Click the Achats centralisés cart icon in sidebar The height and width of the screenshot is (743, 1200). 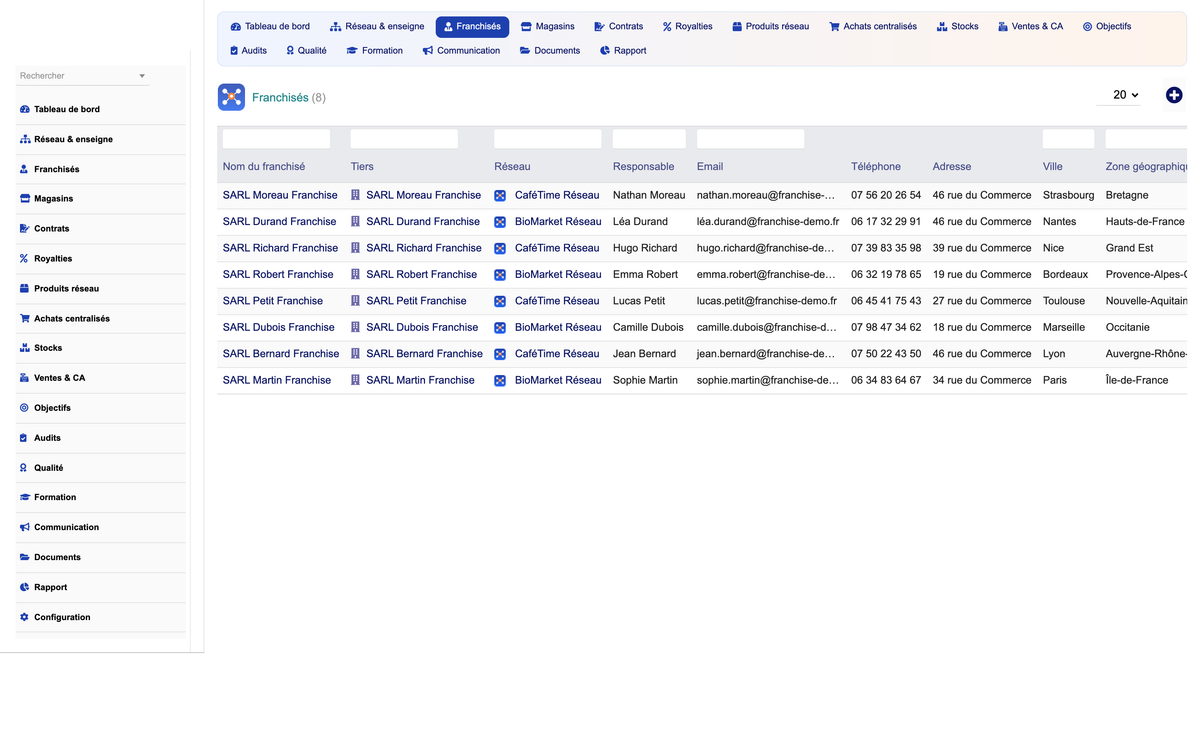24,318
